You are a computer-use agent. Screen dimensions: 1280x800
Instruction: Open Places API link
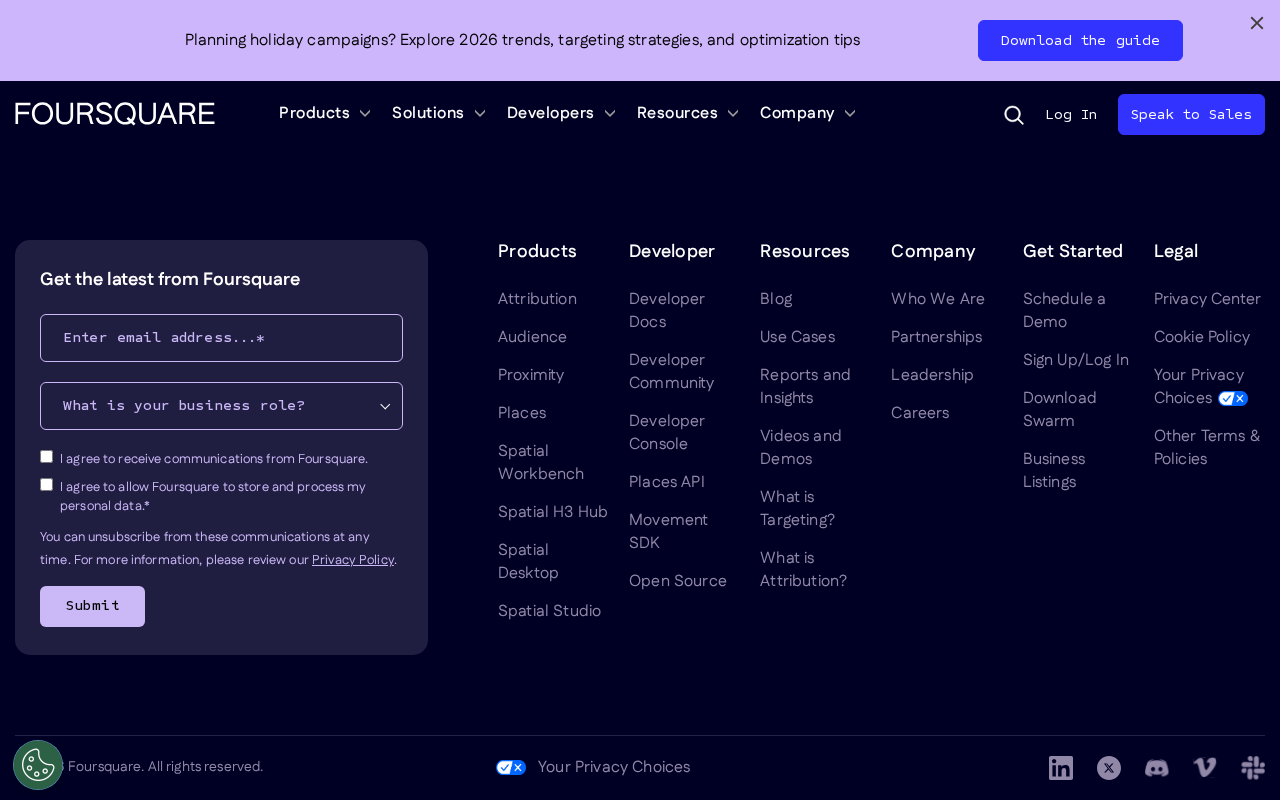click(667, 482)
